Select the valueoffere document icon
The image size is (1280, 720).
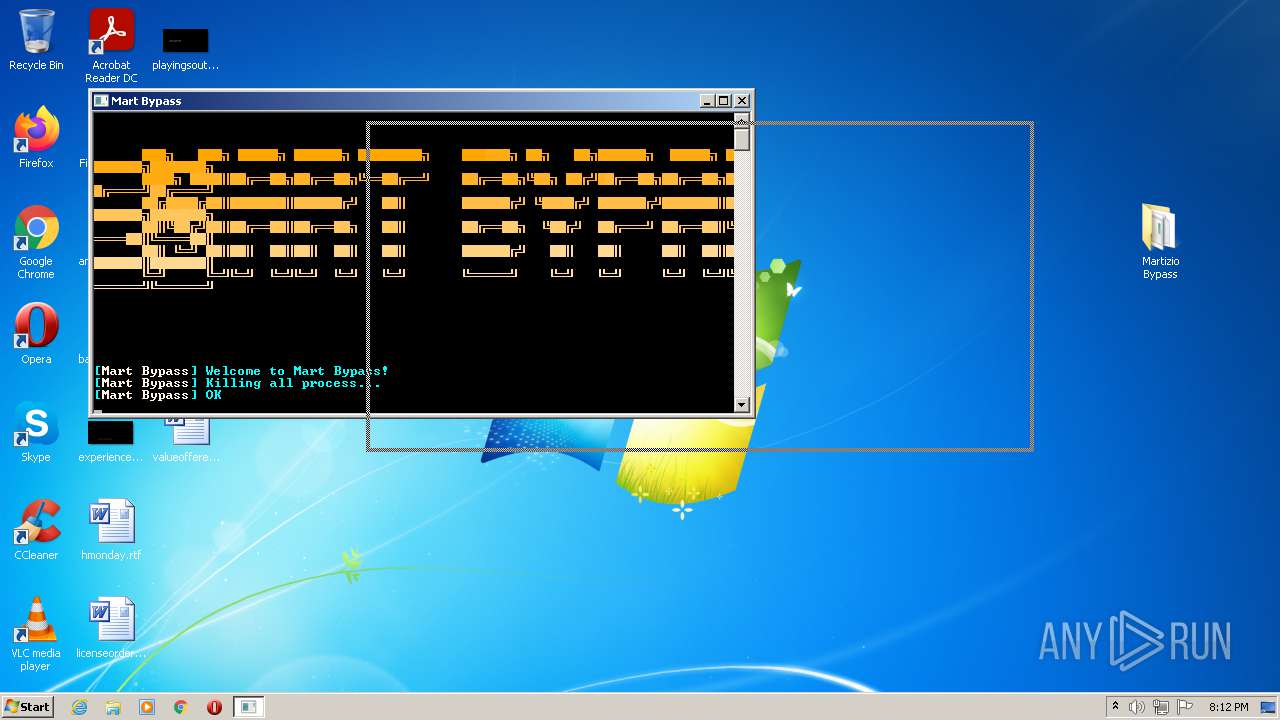186,440
